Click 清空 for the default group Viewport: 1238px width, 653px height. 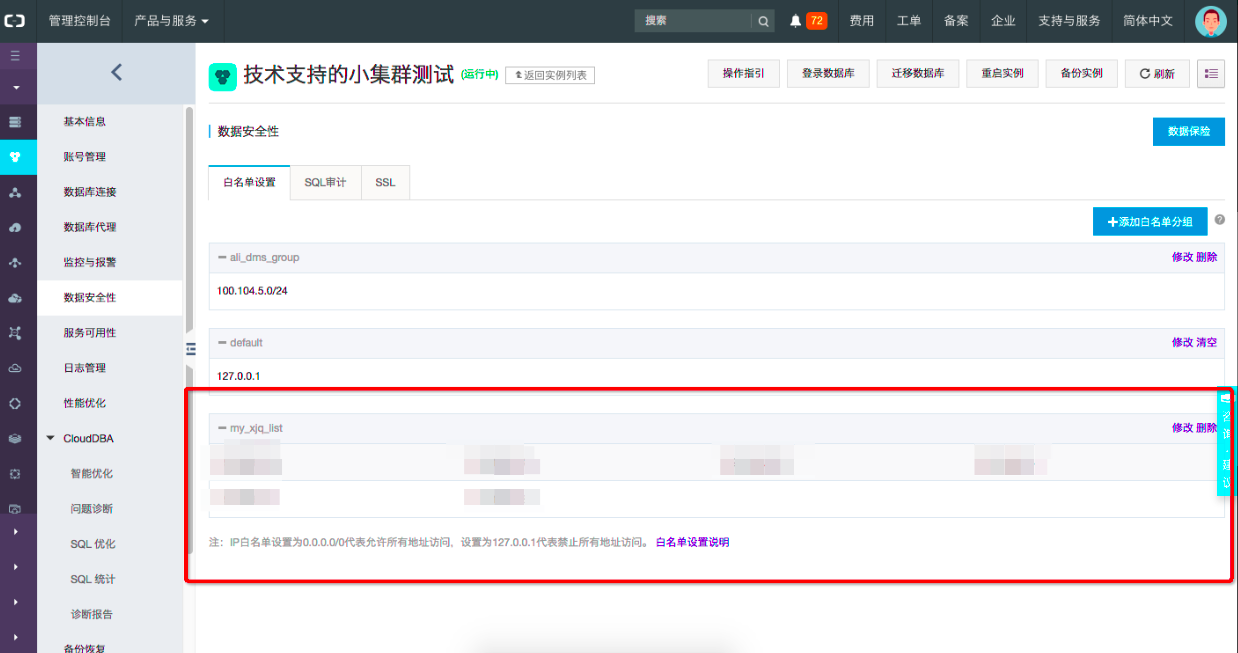[1207, 342]
